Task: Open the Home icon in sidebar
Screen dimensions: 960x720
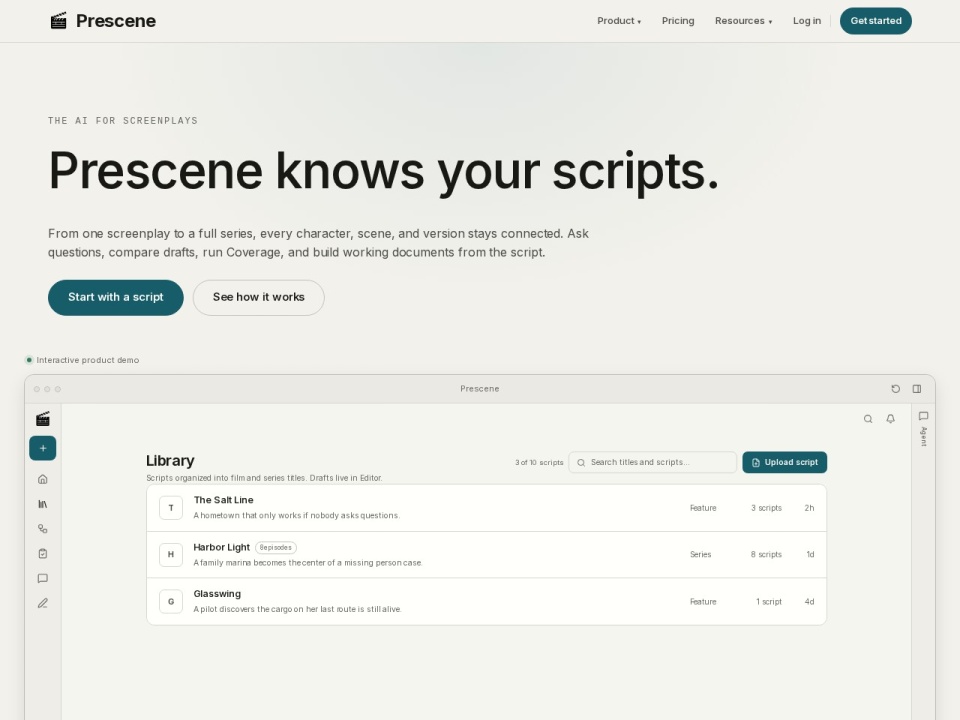Action: (43, 479)
